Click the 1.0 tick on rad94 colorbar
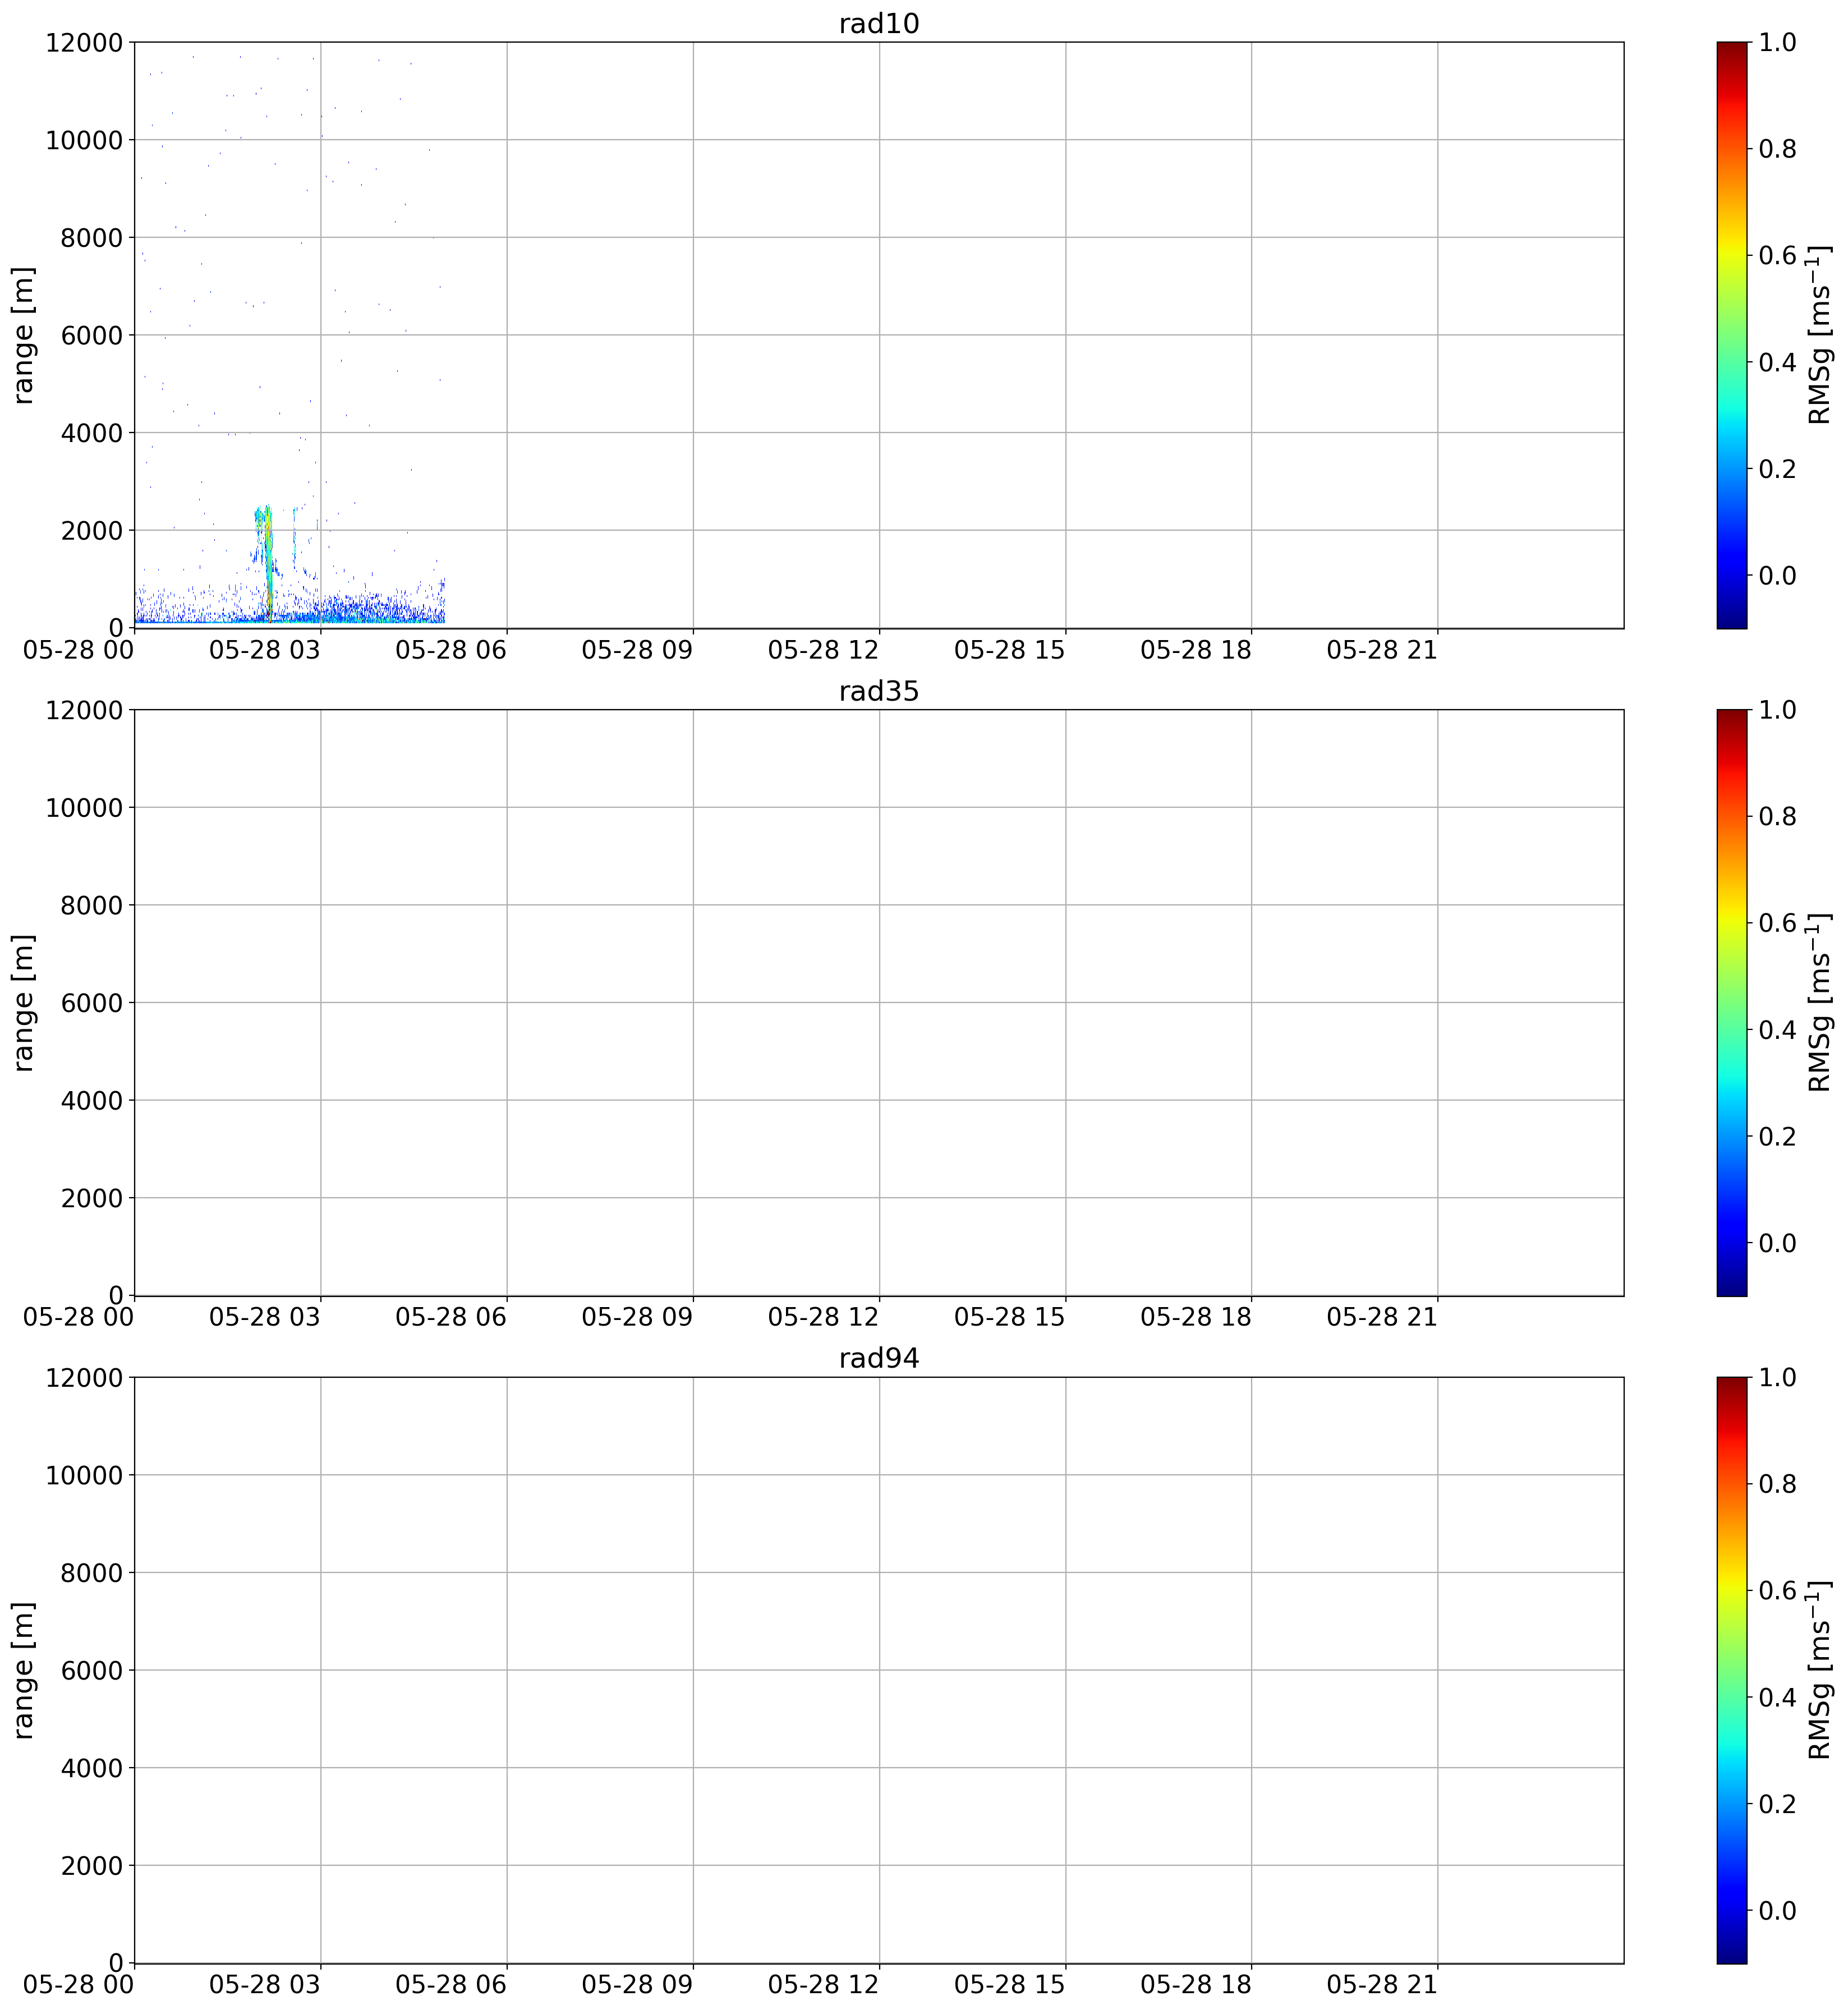This screenshot has width=1848, height=2010. point(1777,1377)
